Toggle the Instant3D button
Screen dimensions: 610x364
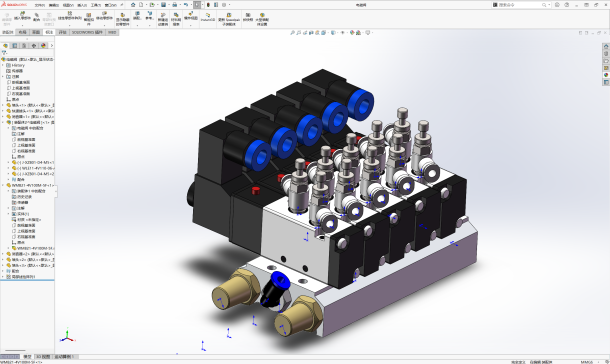click(x=208, y=17)
